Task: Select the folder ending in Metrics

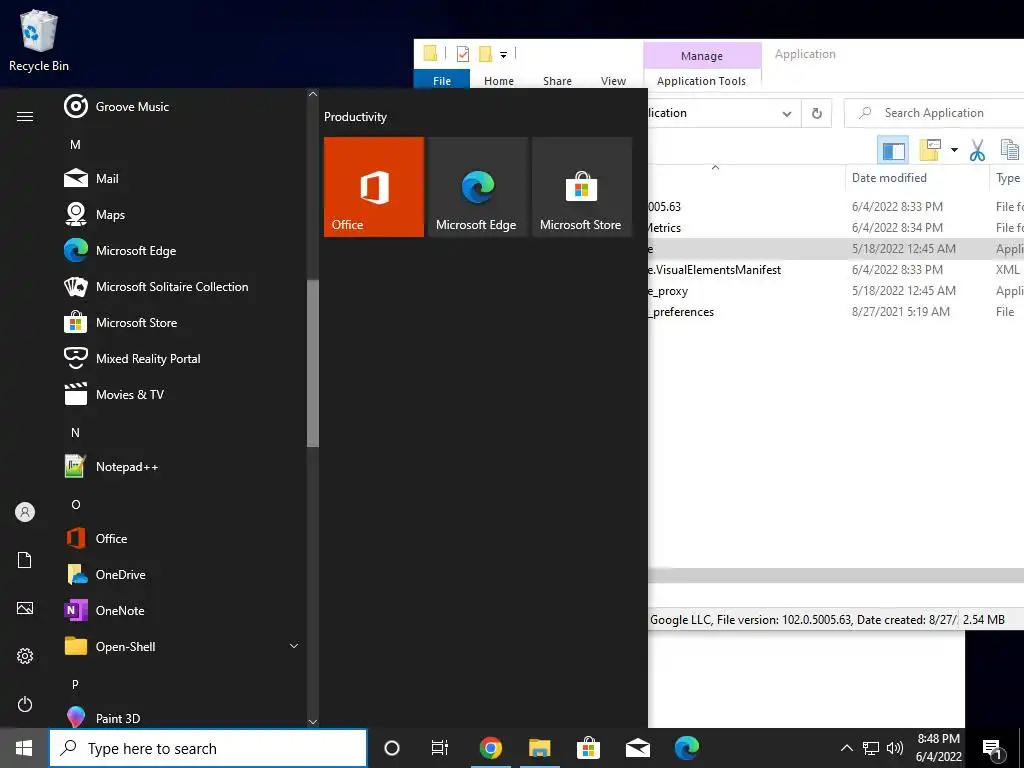Action: 836,227
